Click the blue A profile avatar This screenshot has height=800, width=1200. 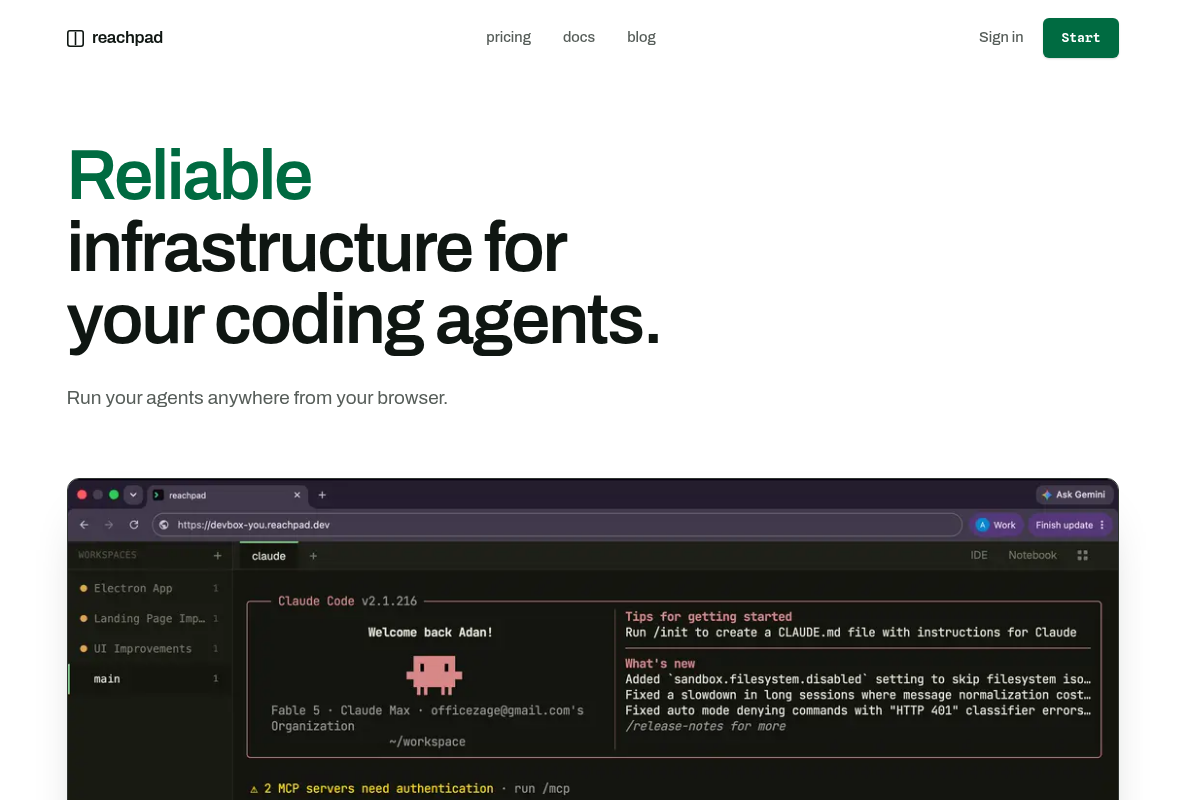(x=982, y=525)
